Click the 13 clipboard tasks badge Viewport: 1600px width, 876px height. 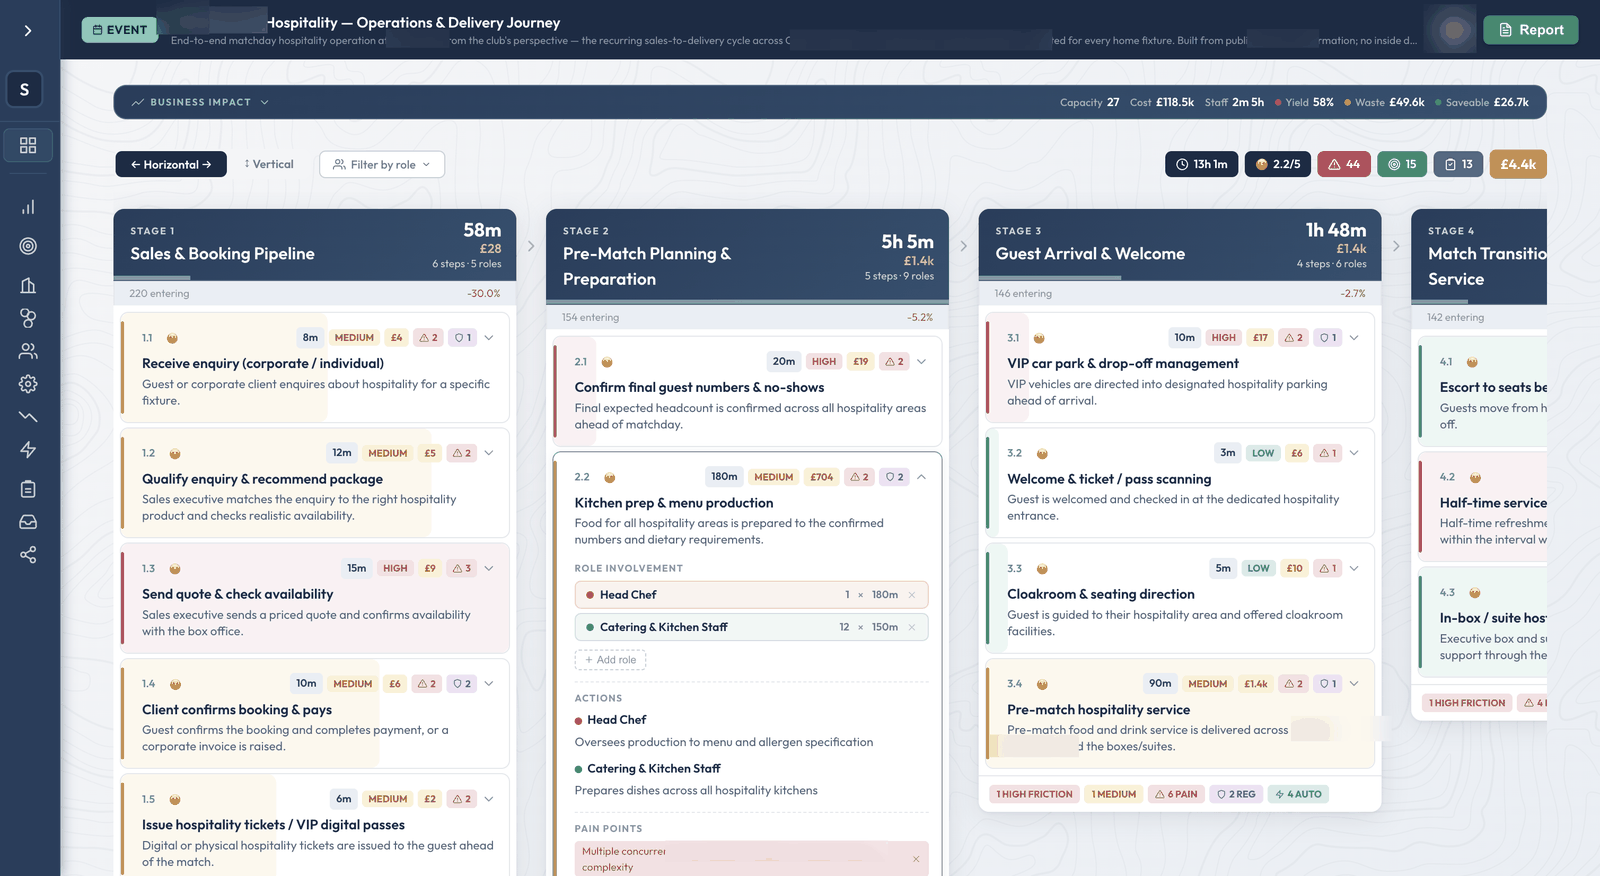click(1459, 164)
